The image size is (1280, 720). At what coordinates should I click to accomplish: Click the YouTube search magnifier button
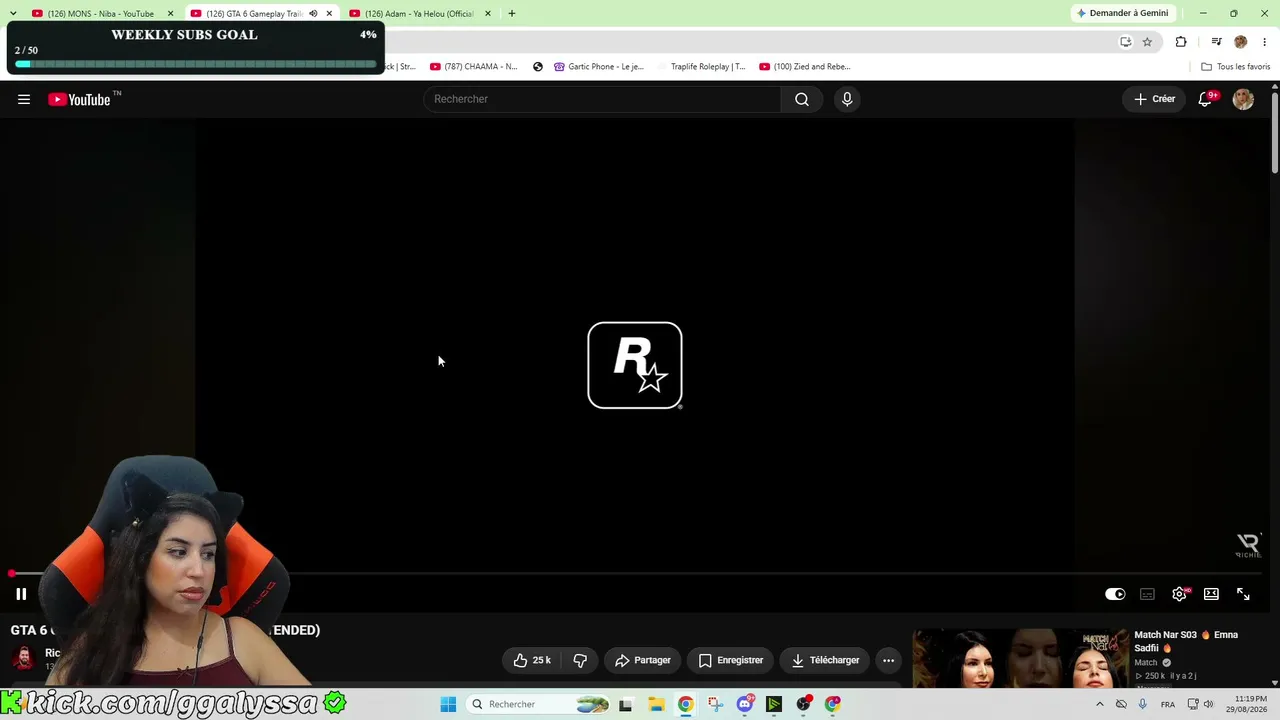point(802,99)
